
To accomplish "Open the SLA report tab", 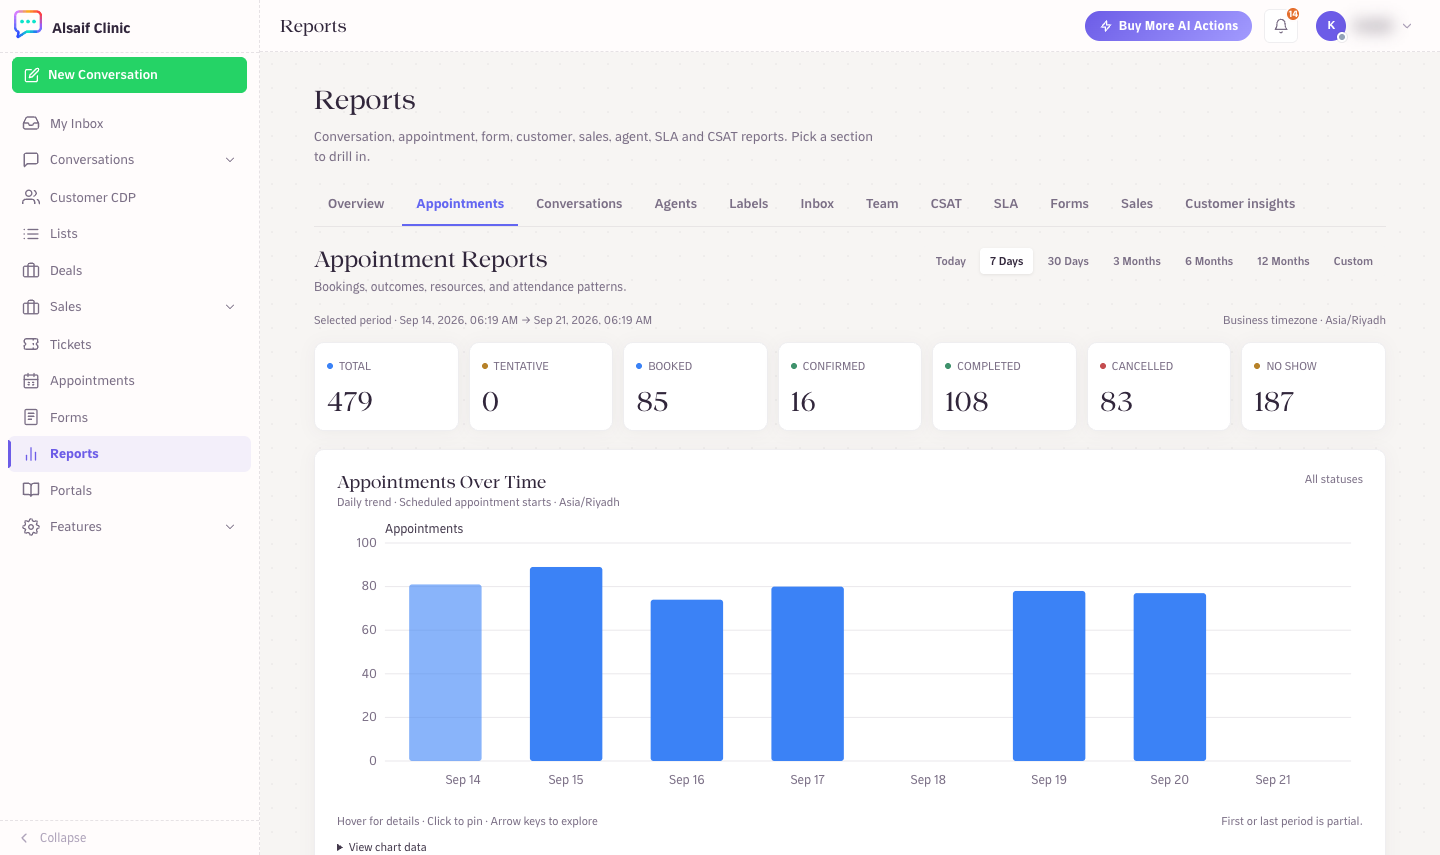I will [x=1006, y=204].
